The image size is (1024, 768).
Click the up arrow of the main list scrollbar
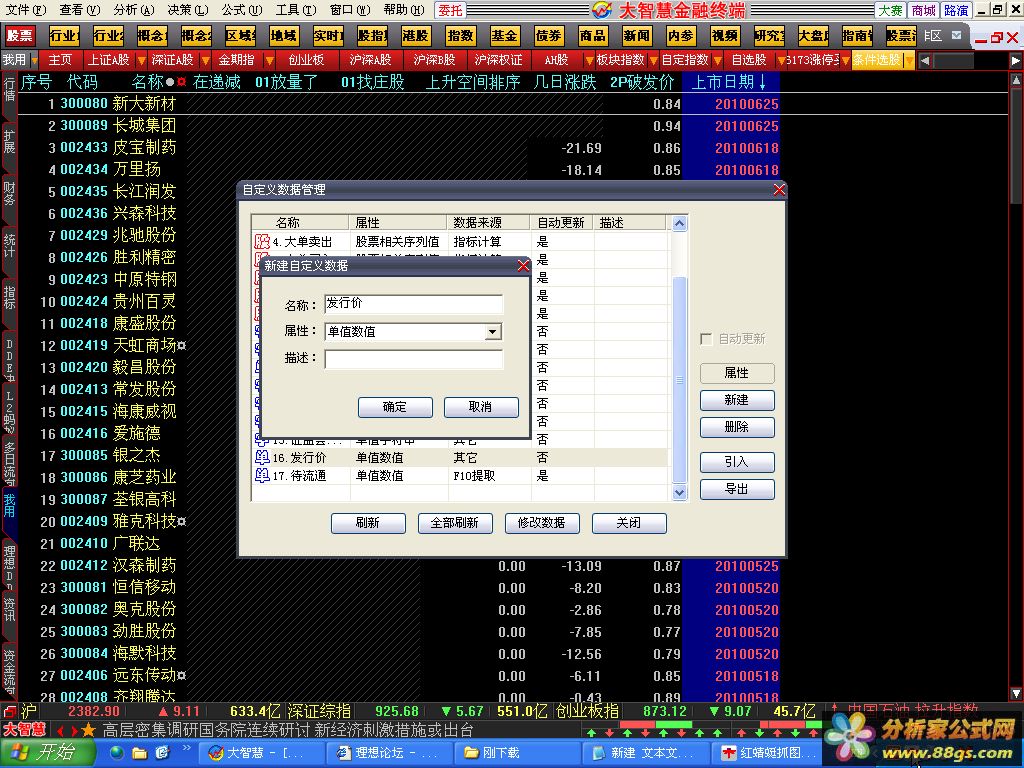point(1016,80)
